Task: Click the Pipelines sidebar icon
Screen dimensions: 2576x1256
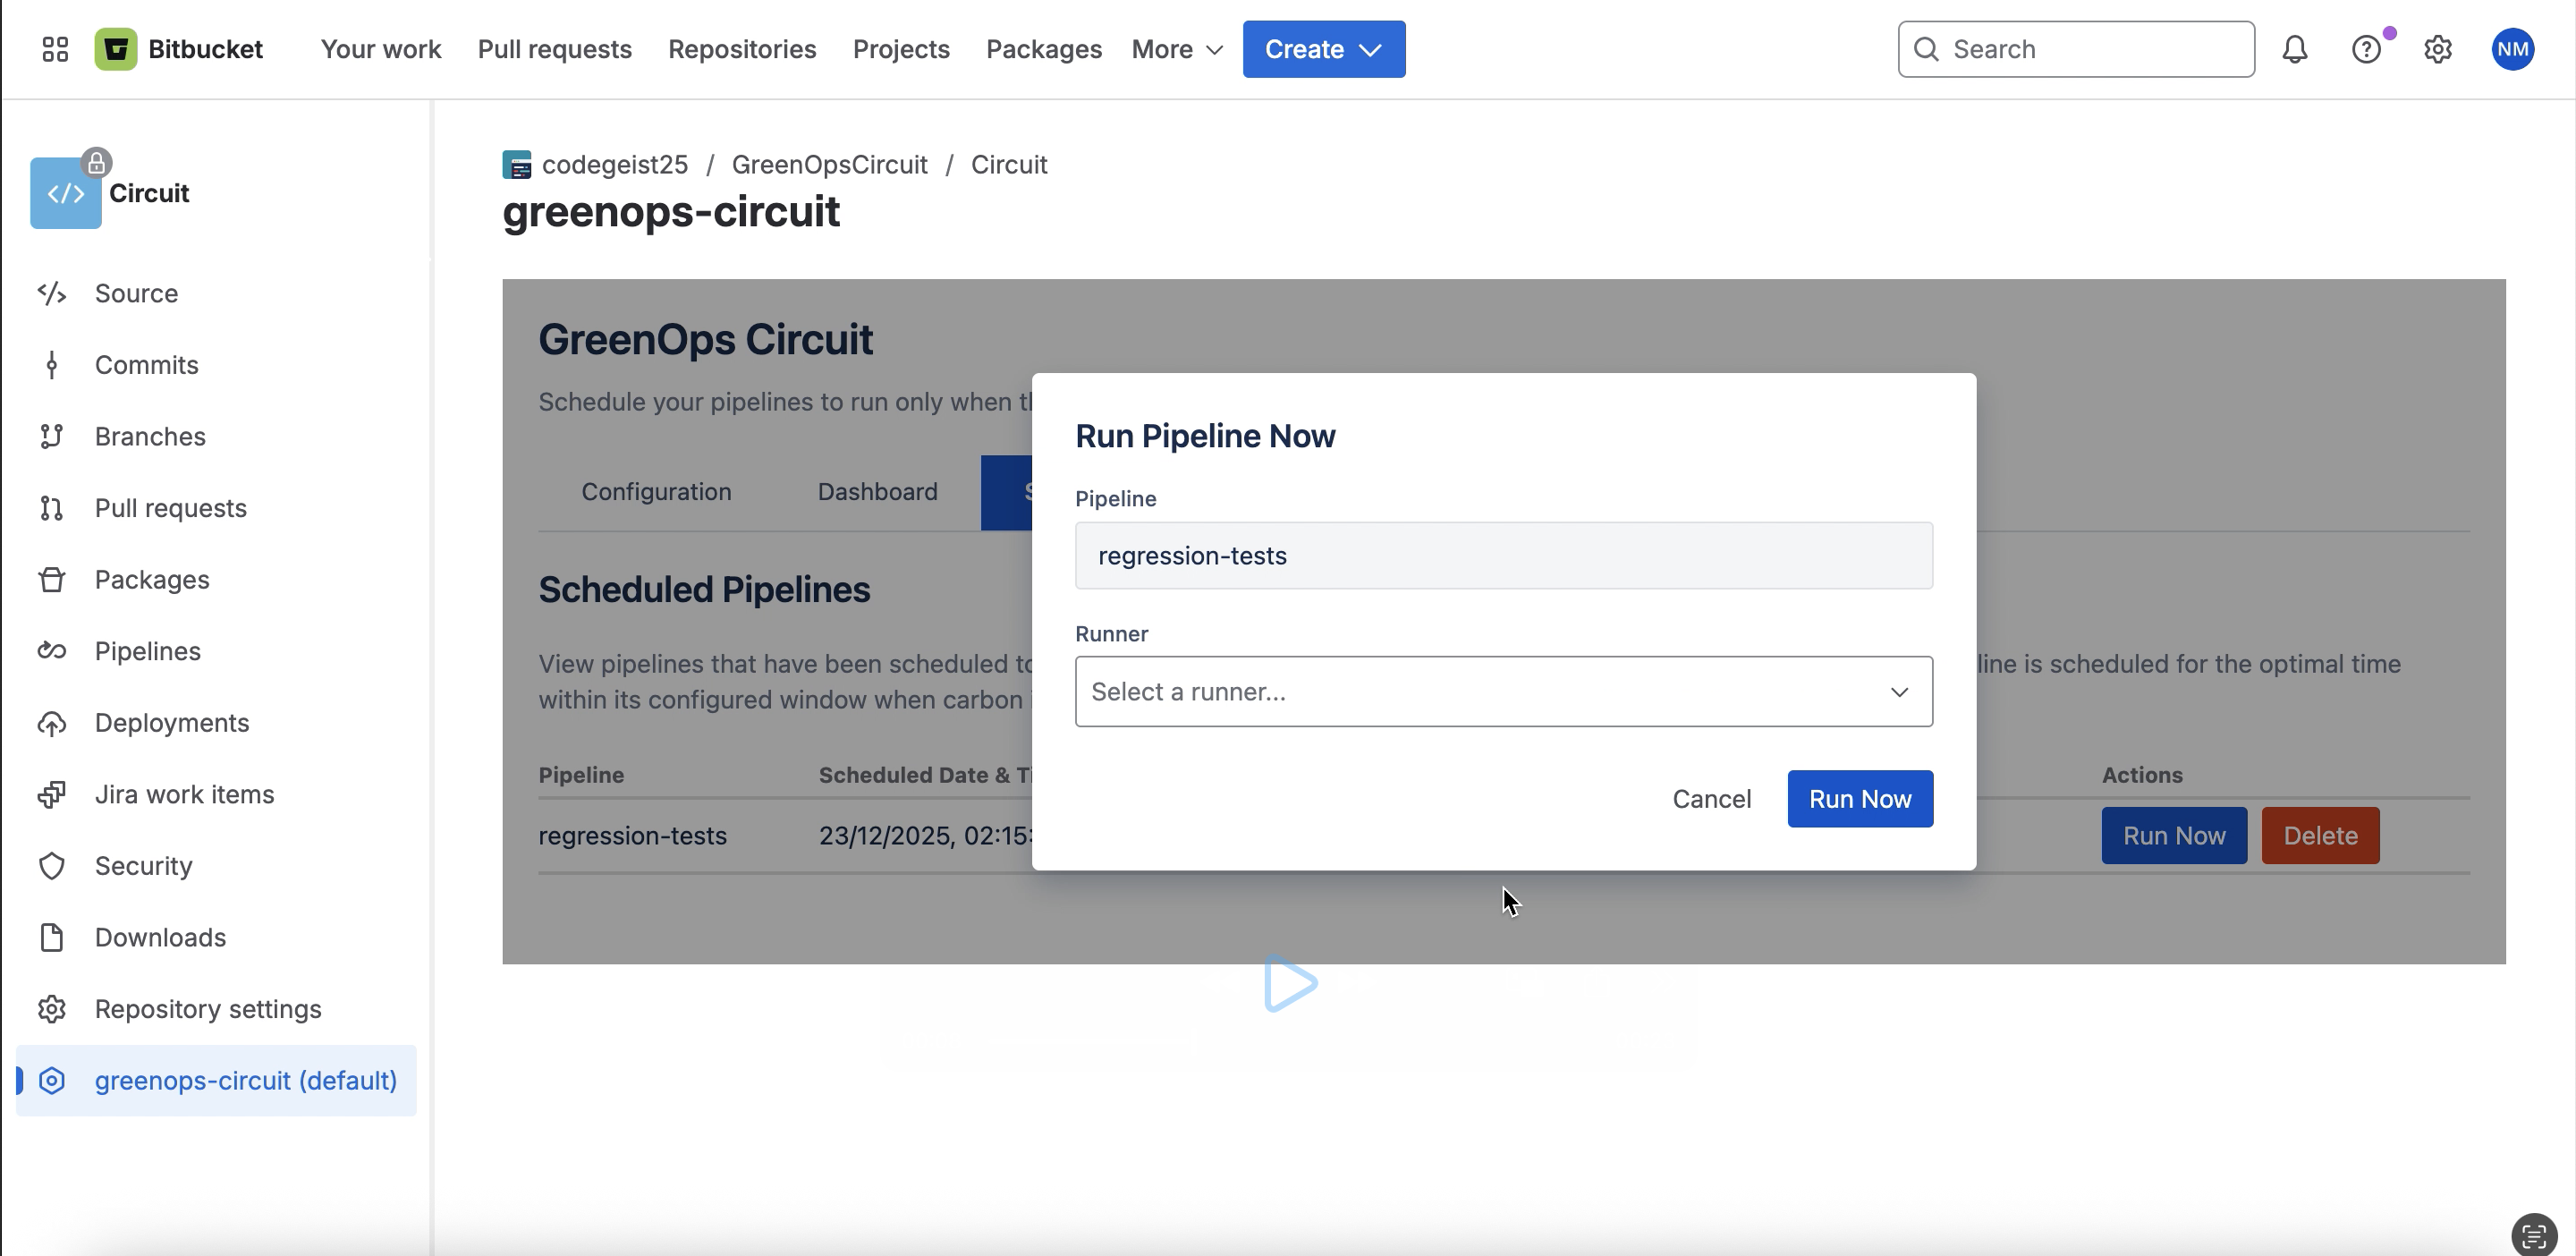Action: [52, 651]
